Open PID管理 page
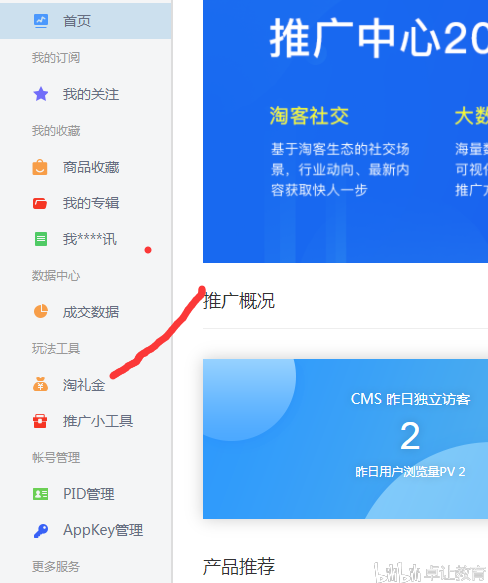 tap(89, 494)
